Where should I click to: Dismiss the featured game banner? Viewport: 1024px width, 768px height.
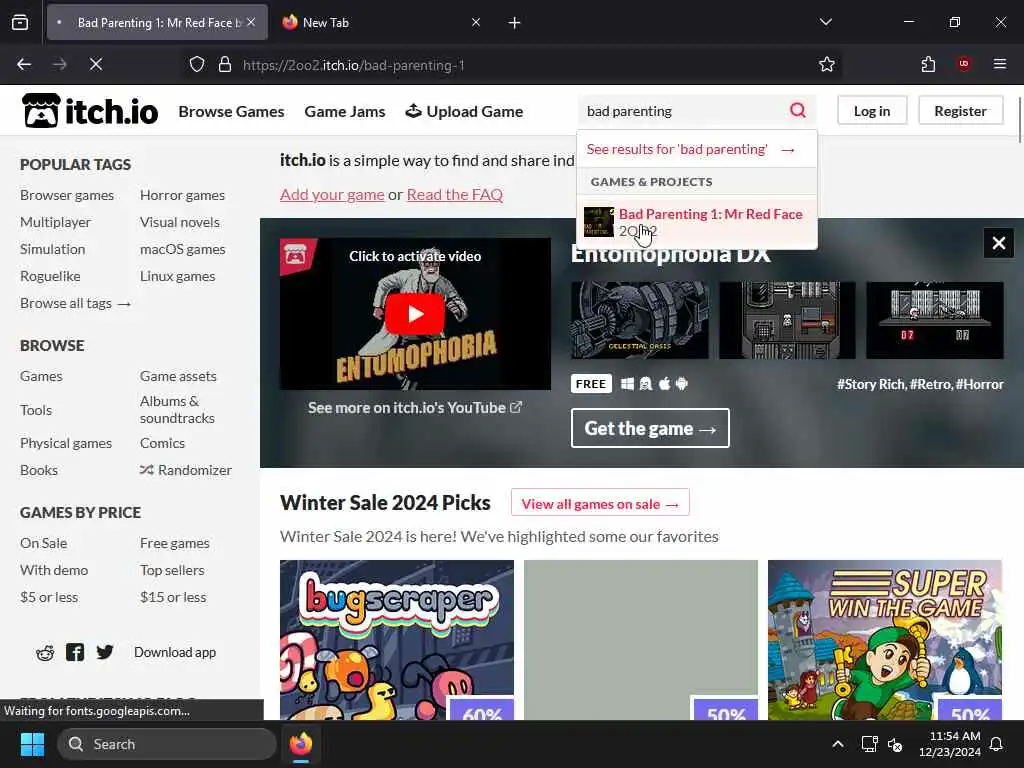click(999, 243)
